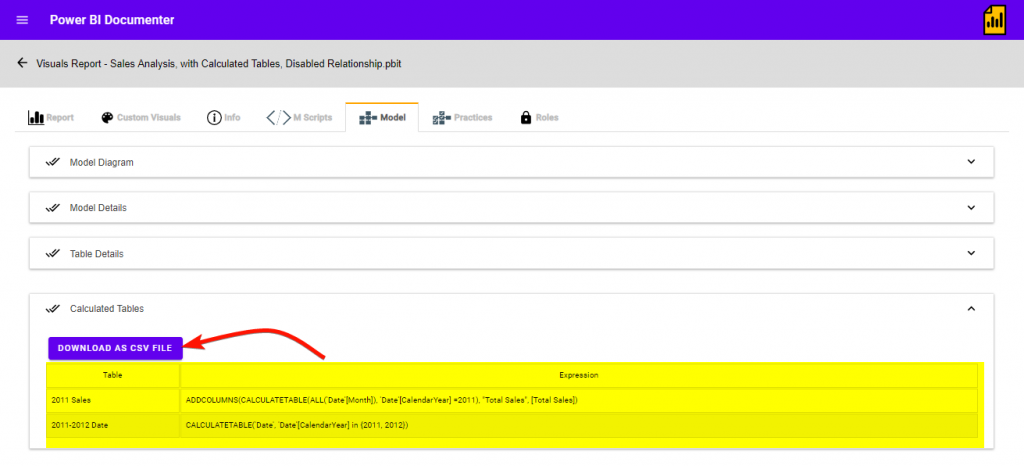
Task: Click the Power BI Documenter title
Action: (112, 20)
